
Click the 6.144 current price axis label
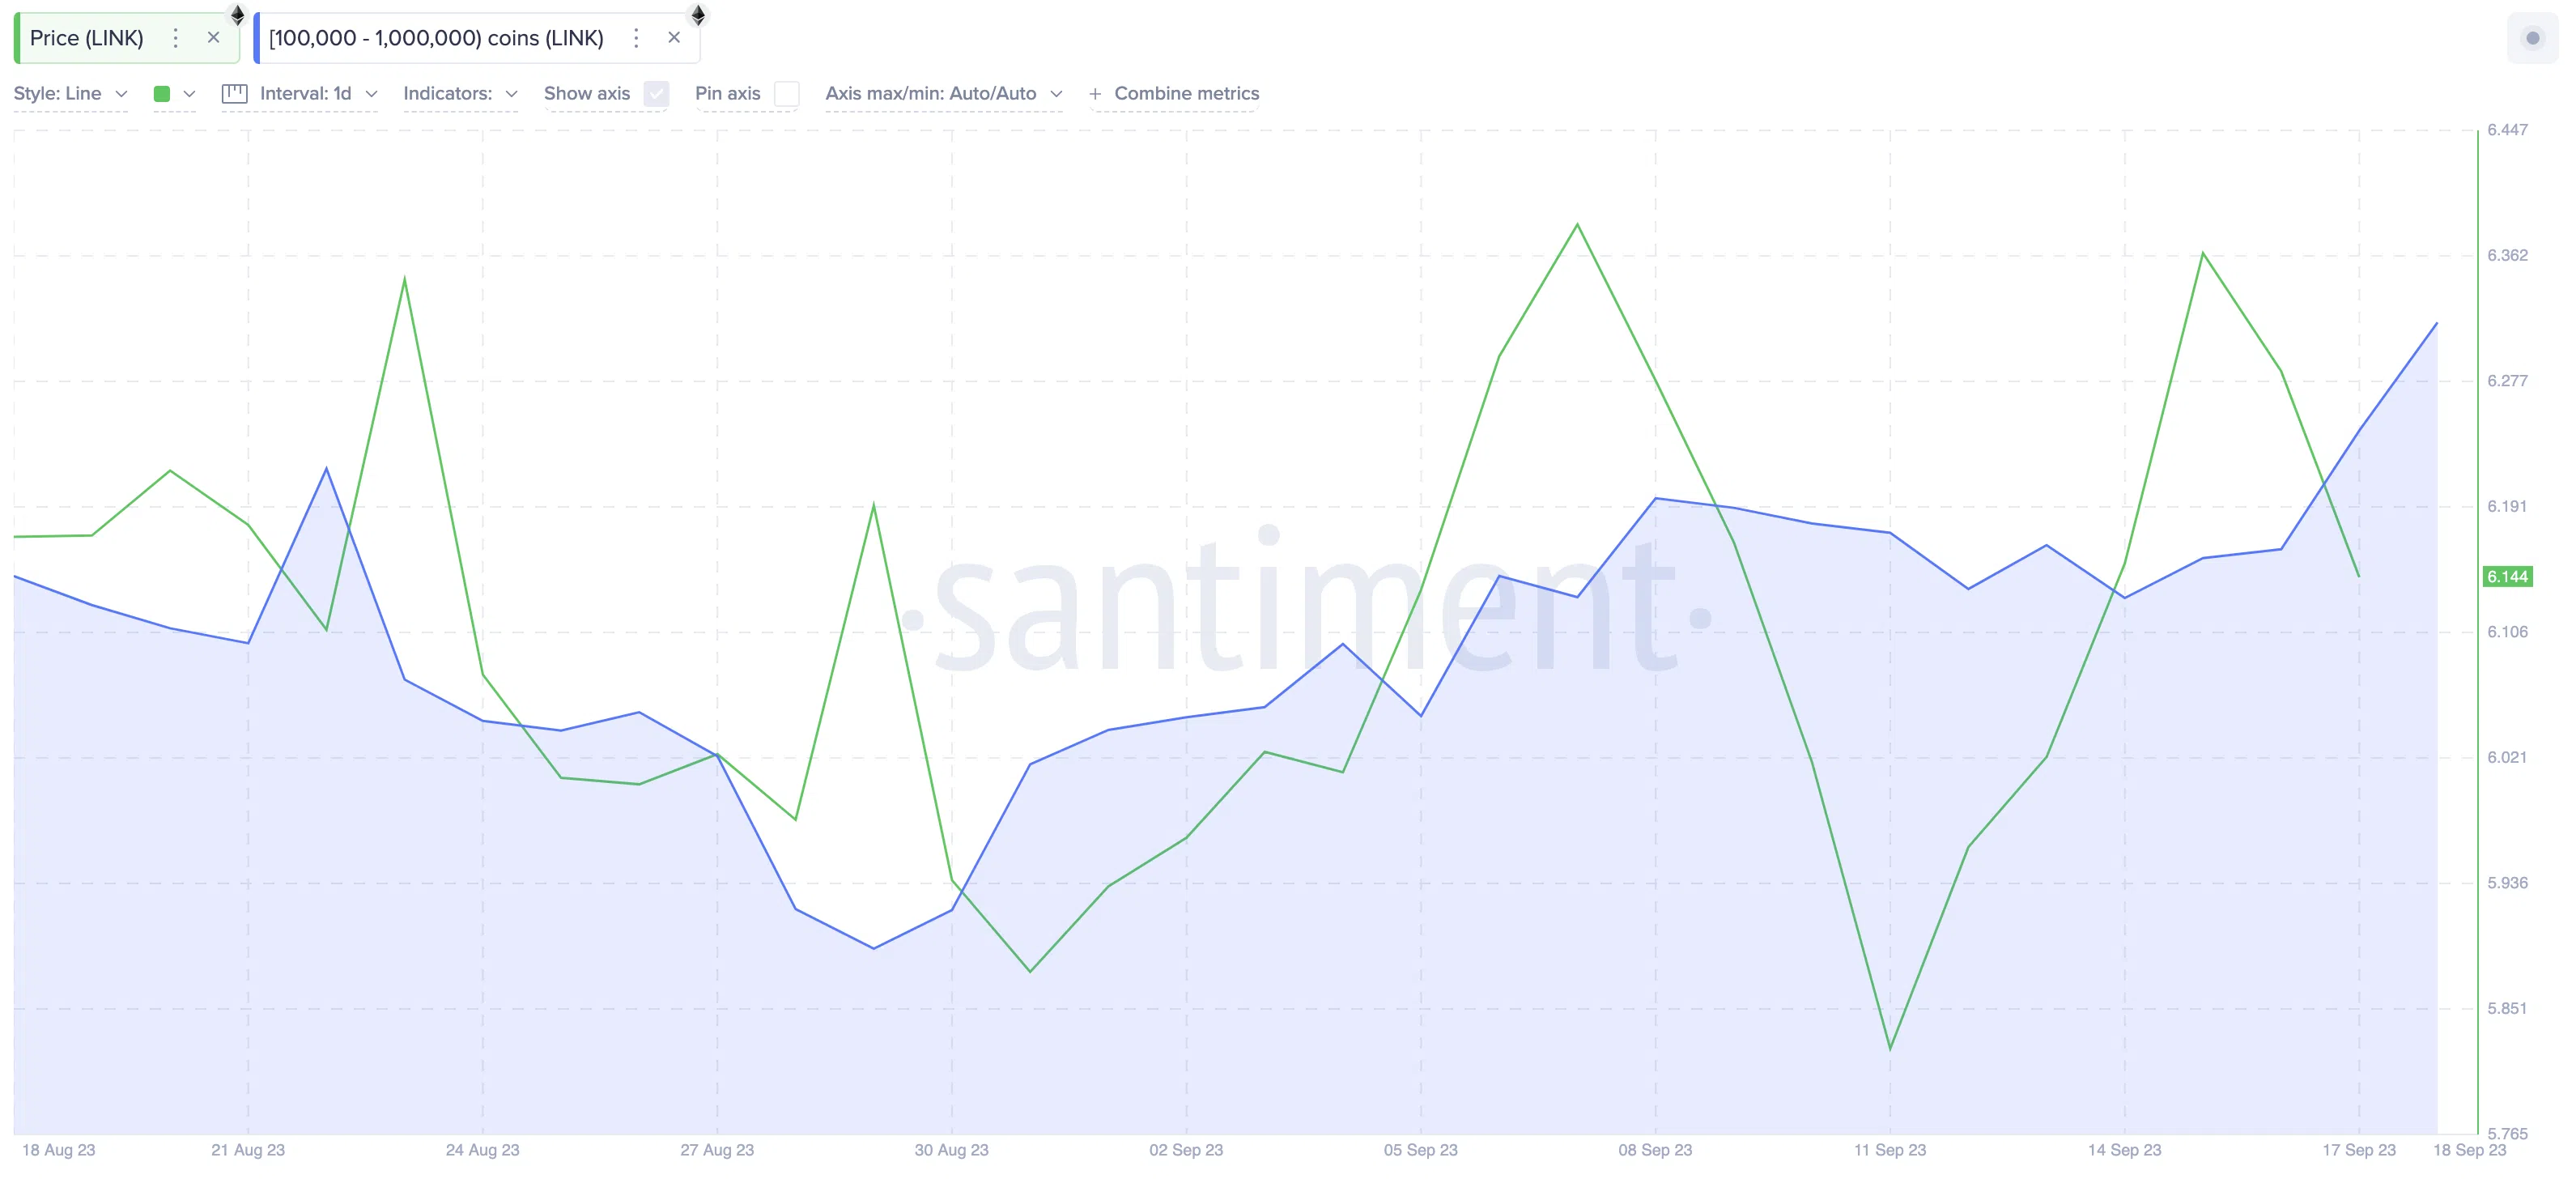click(2507, 577)
